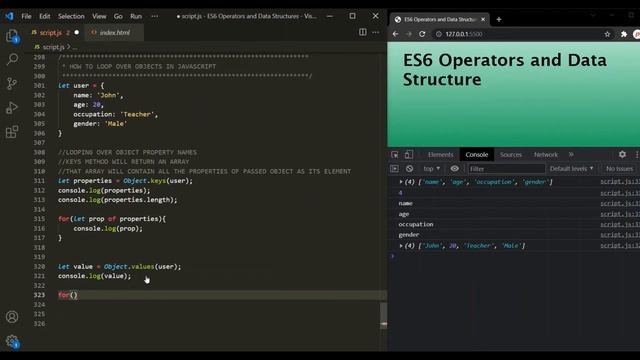This screenshot has height=360, width=640.
Task: Show more DevTools tabs chevron
Action: [x=571, y=155]
